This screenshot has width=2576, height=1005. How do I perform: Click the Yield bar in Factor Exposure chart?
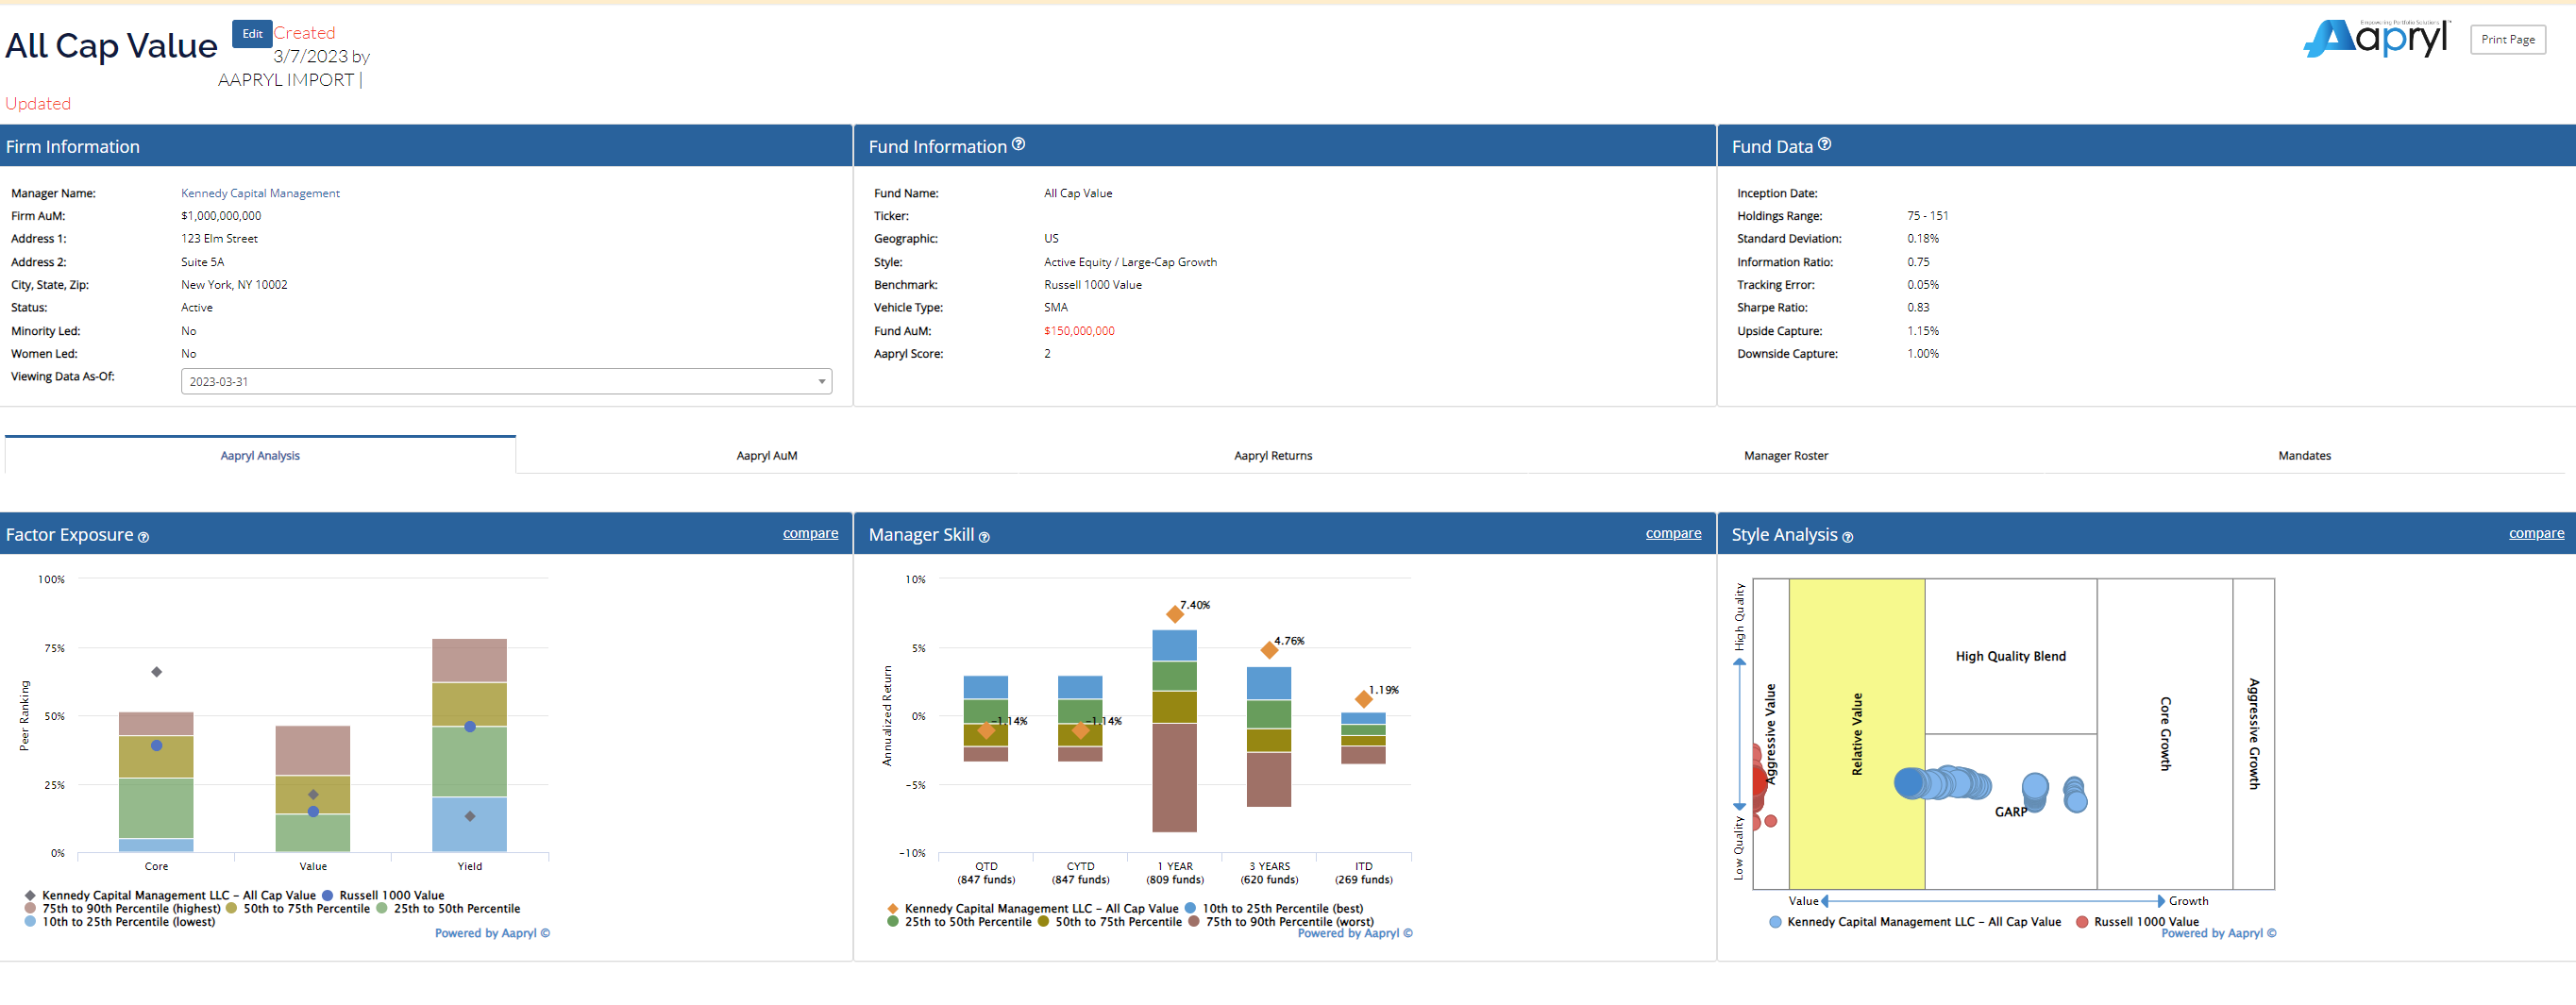469,745
